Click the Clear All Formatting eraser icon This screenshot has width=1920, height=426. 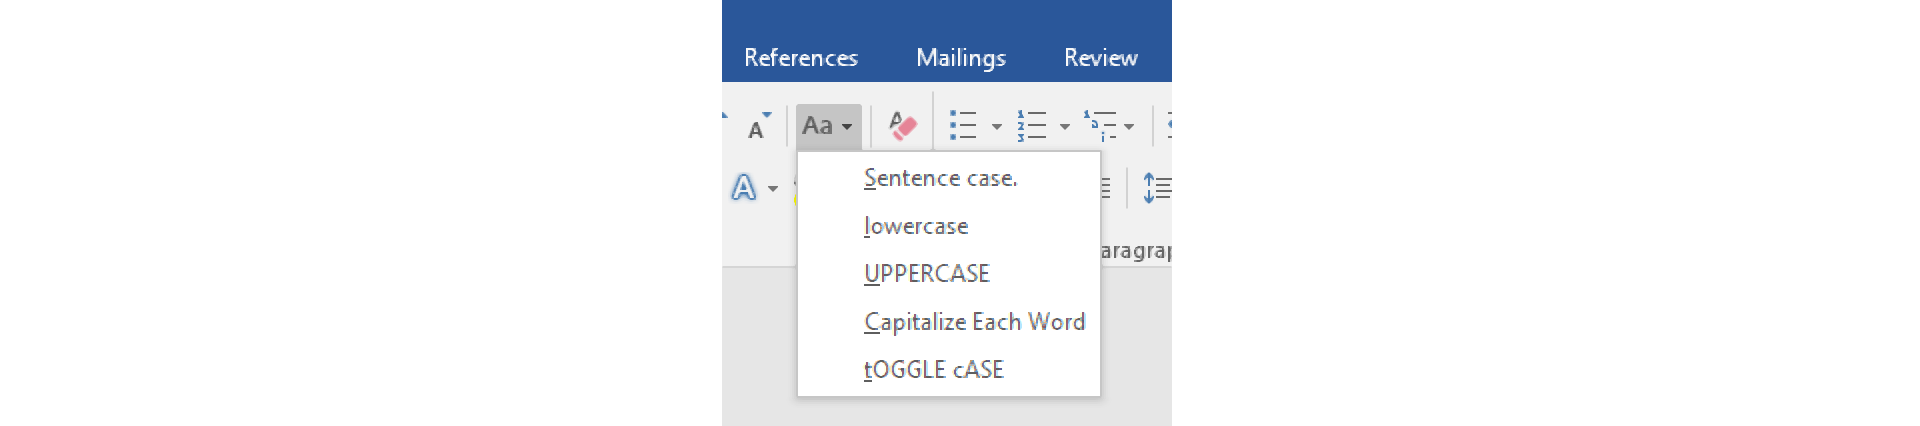click(902, 127)
